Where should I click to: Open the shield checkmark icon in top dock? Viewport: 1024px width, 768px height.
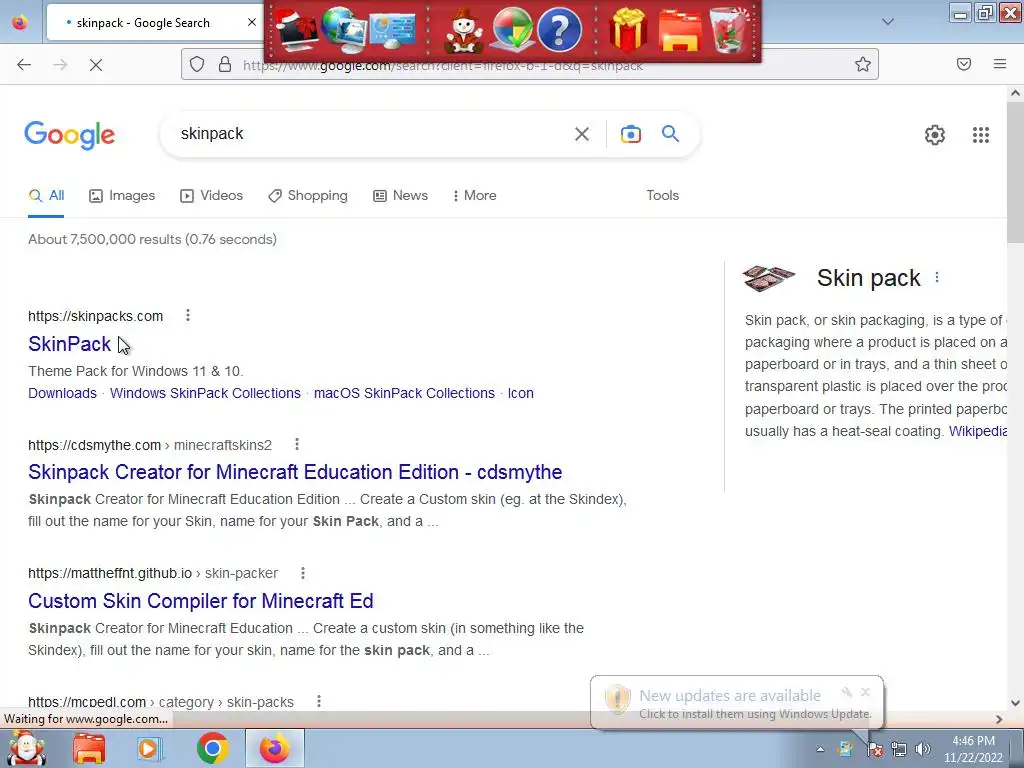point(513,29)
